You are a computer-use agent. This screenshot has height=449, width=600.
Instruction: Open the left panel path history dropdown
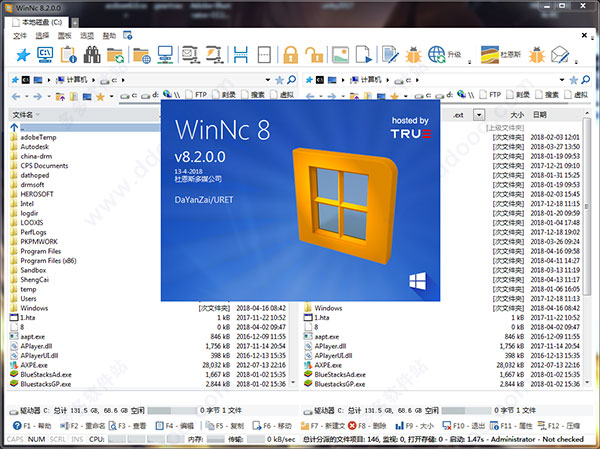click(x=268, y=80)
